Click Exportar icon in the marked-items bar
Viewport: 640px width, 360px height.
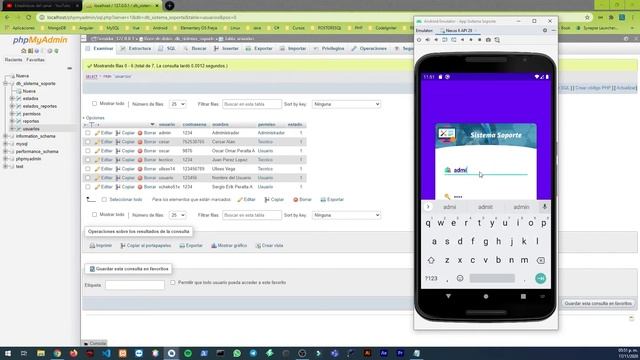coord(323,200)
